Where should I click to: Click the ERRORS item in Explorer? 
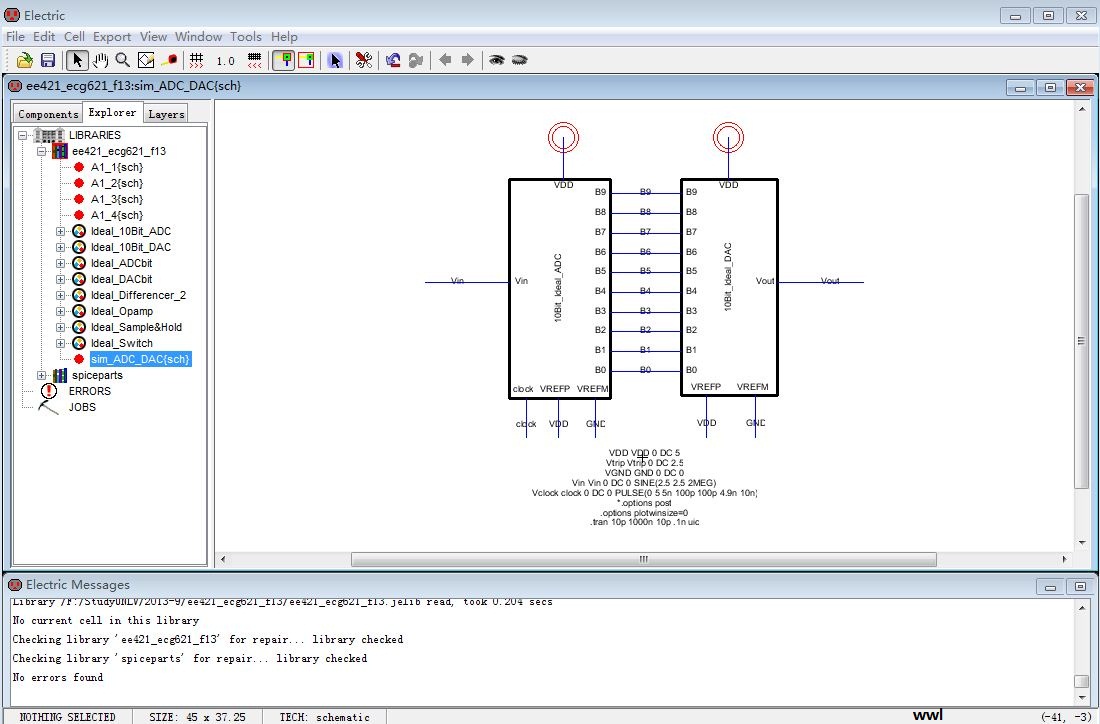click(x=89, y=391)
